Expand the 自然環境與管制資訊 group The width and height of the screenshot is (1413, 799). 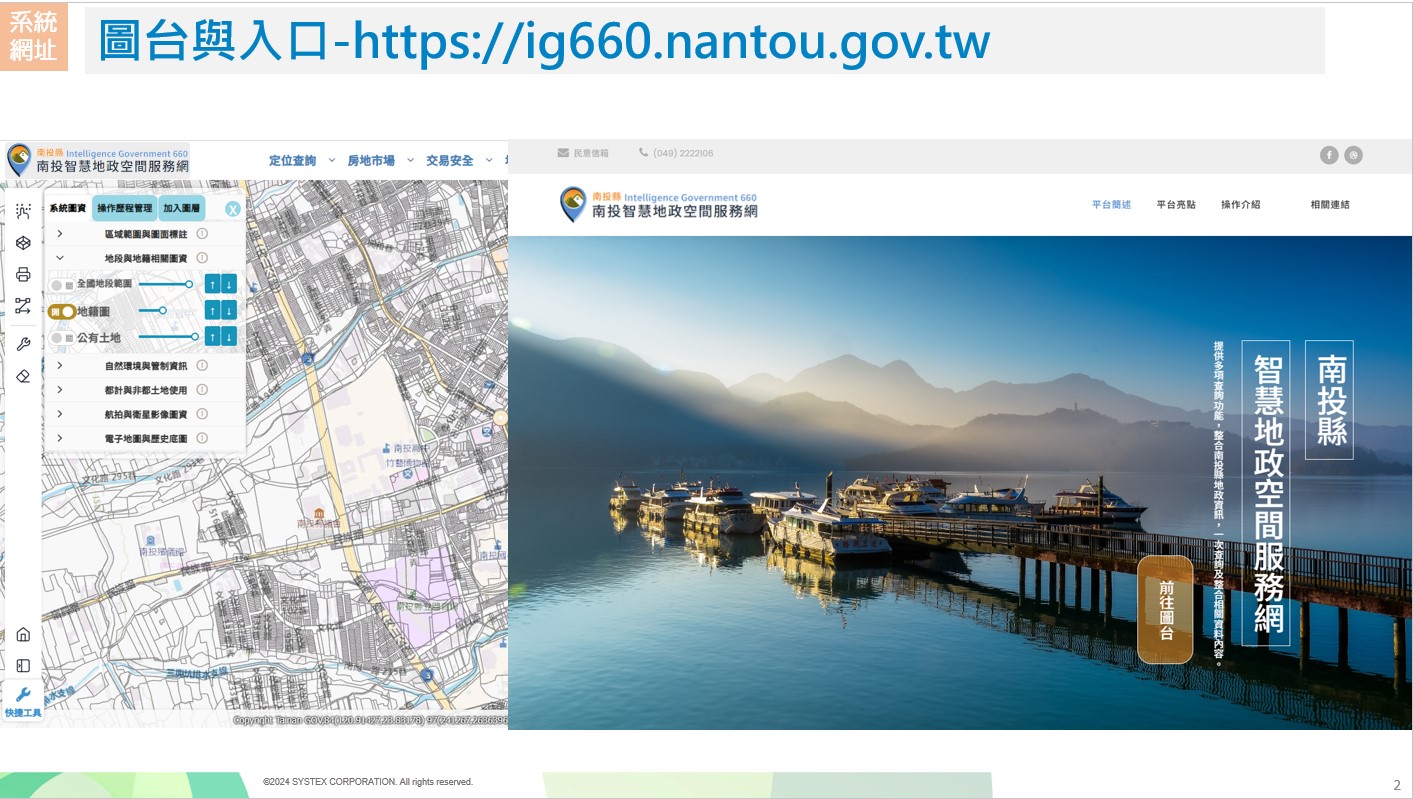click(60, 365)
